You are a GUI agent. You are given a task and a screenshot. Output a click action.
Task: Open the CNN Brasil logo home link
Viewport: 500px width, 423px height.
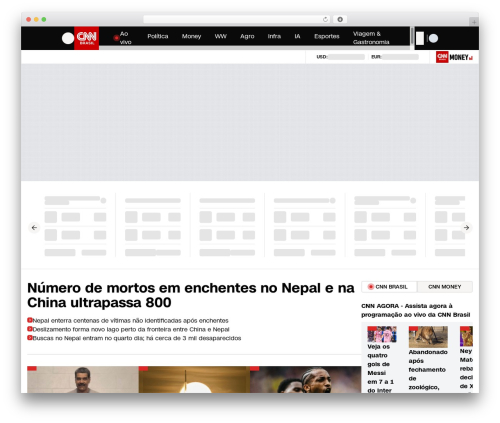(x=86, y=38)
